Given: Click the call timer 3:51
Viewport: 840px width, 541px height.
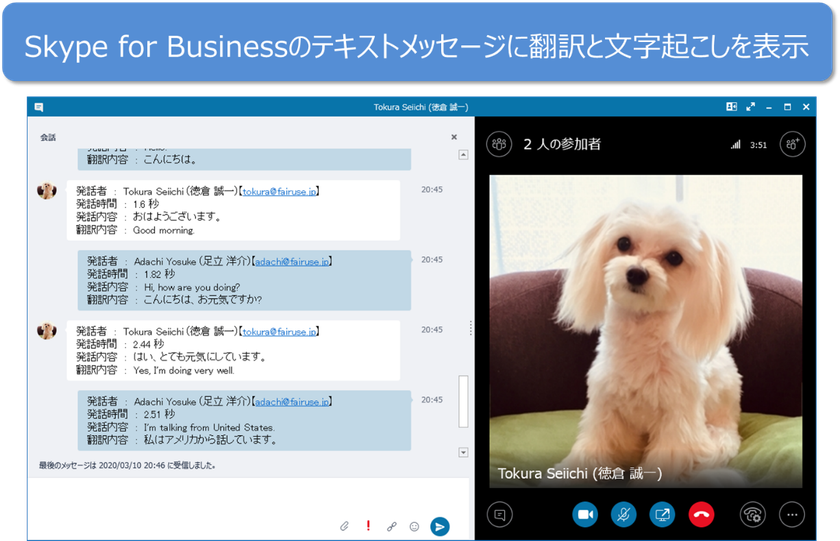Looking at the screenshot, I should click(758, 145).
